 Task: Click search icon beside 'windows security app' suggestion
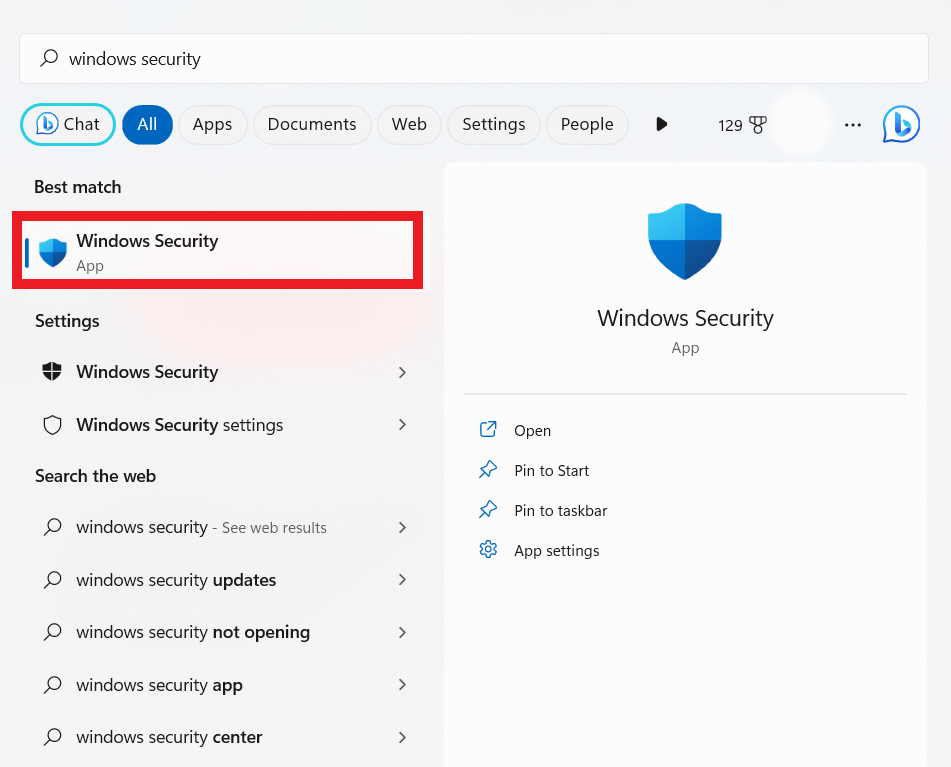tap(53, 685)
